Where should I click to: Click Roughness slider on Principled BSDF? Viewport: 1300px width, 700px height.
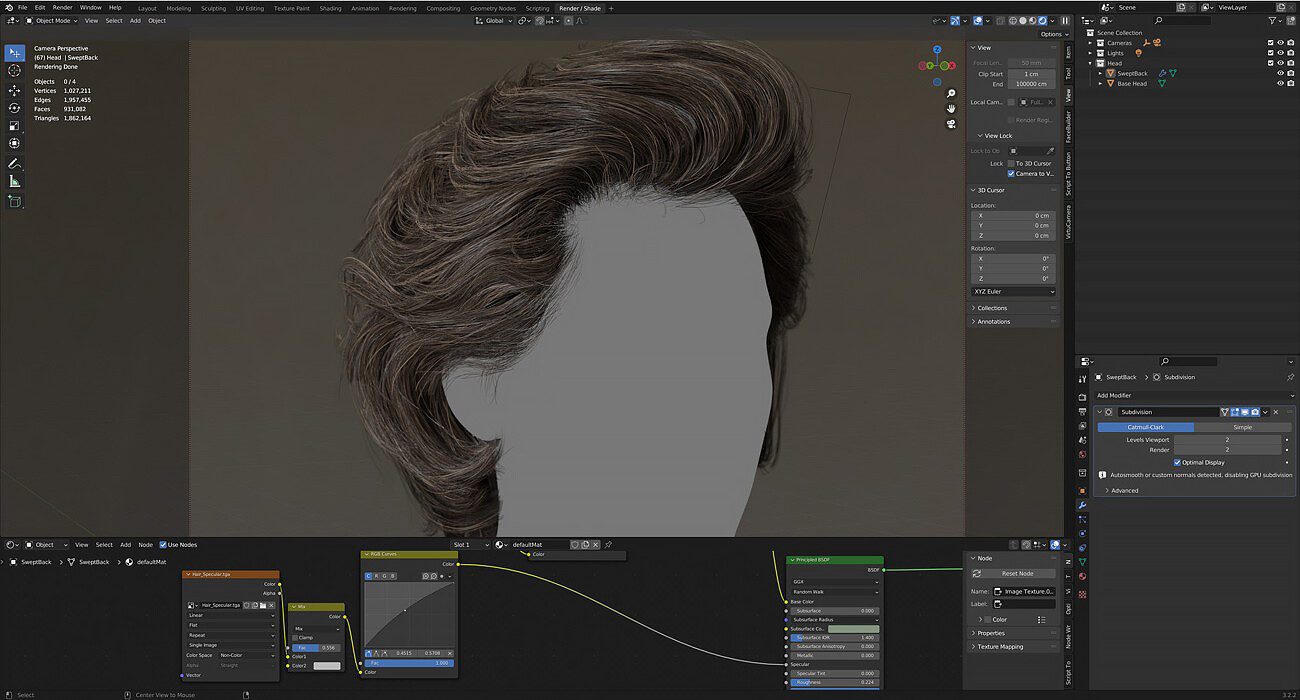835,682
